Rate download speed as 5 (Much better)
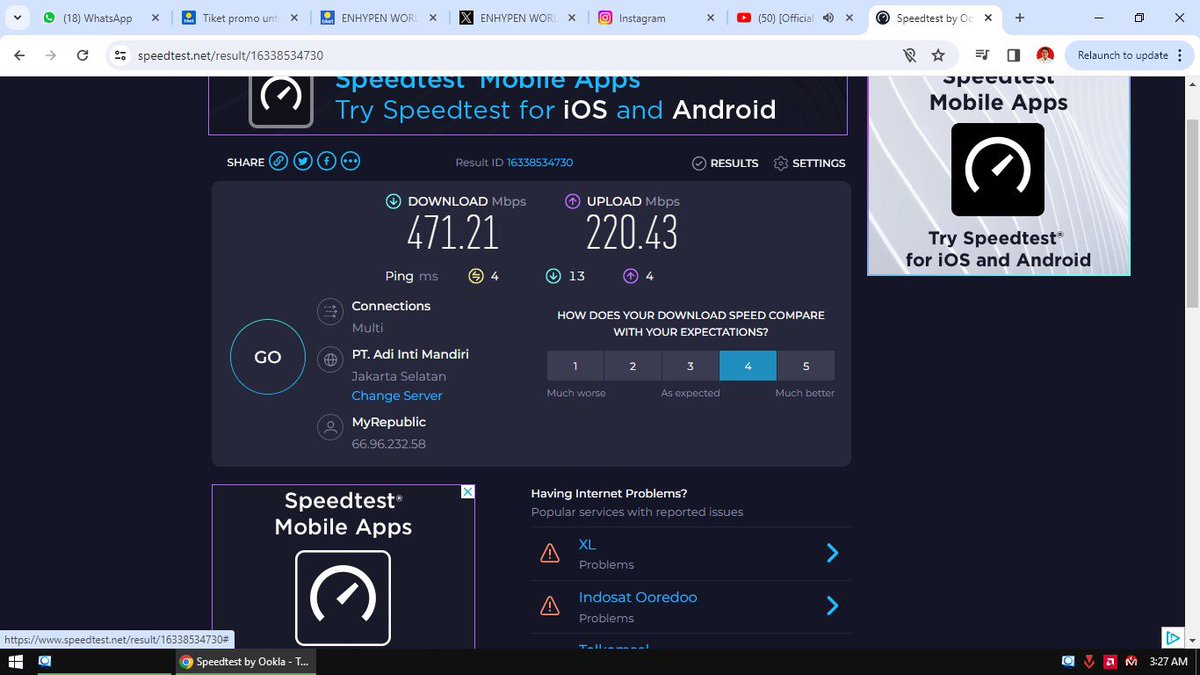The height and width of the screenshot is (675, 1200). pyautogui.click(x=806, y=366)
